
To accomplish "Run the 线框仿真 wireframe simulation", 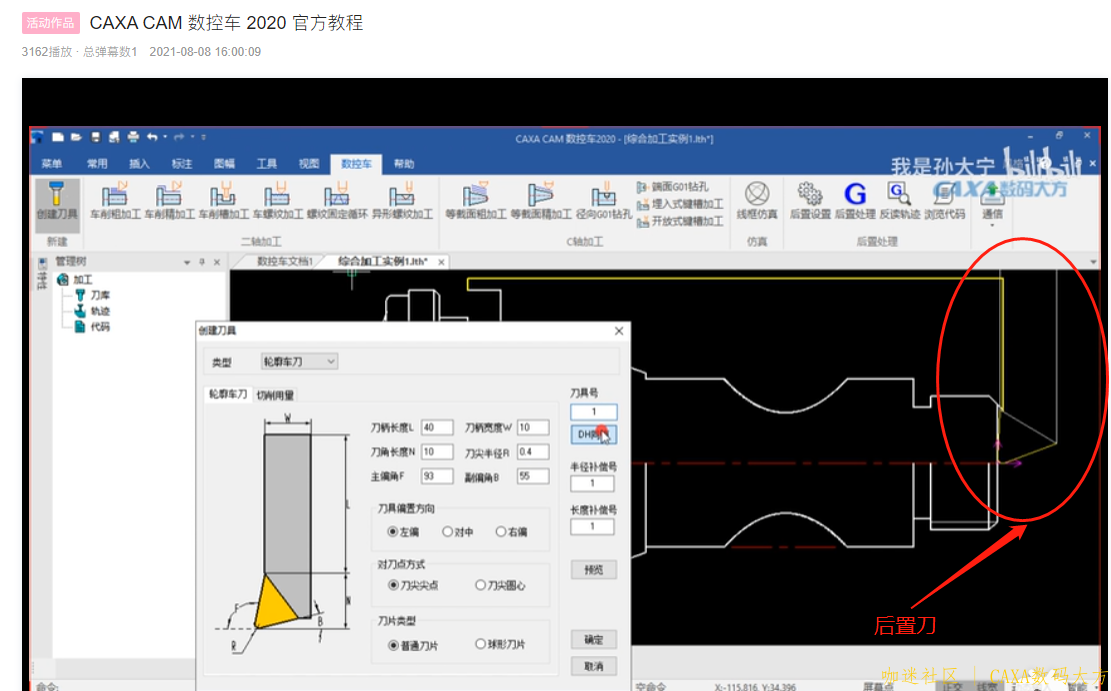I will [x=757, y=201].
